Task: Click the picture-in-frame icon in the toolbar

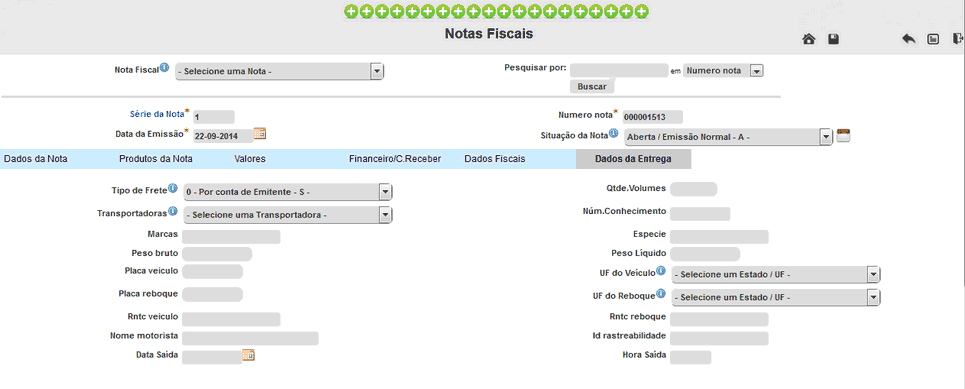Action: (933, 39)
